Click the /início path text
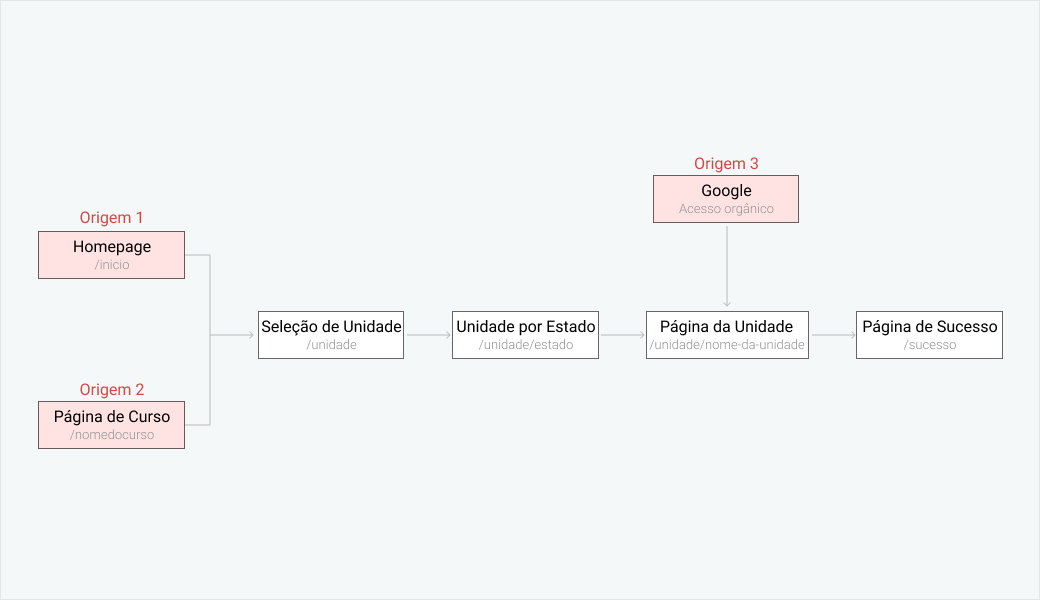This screenshot has width=1040, height=600. pos(112,265)
